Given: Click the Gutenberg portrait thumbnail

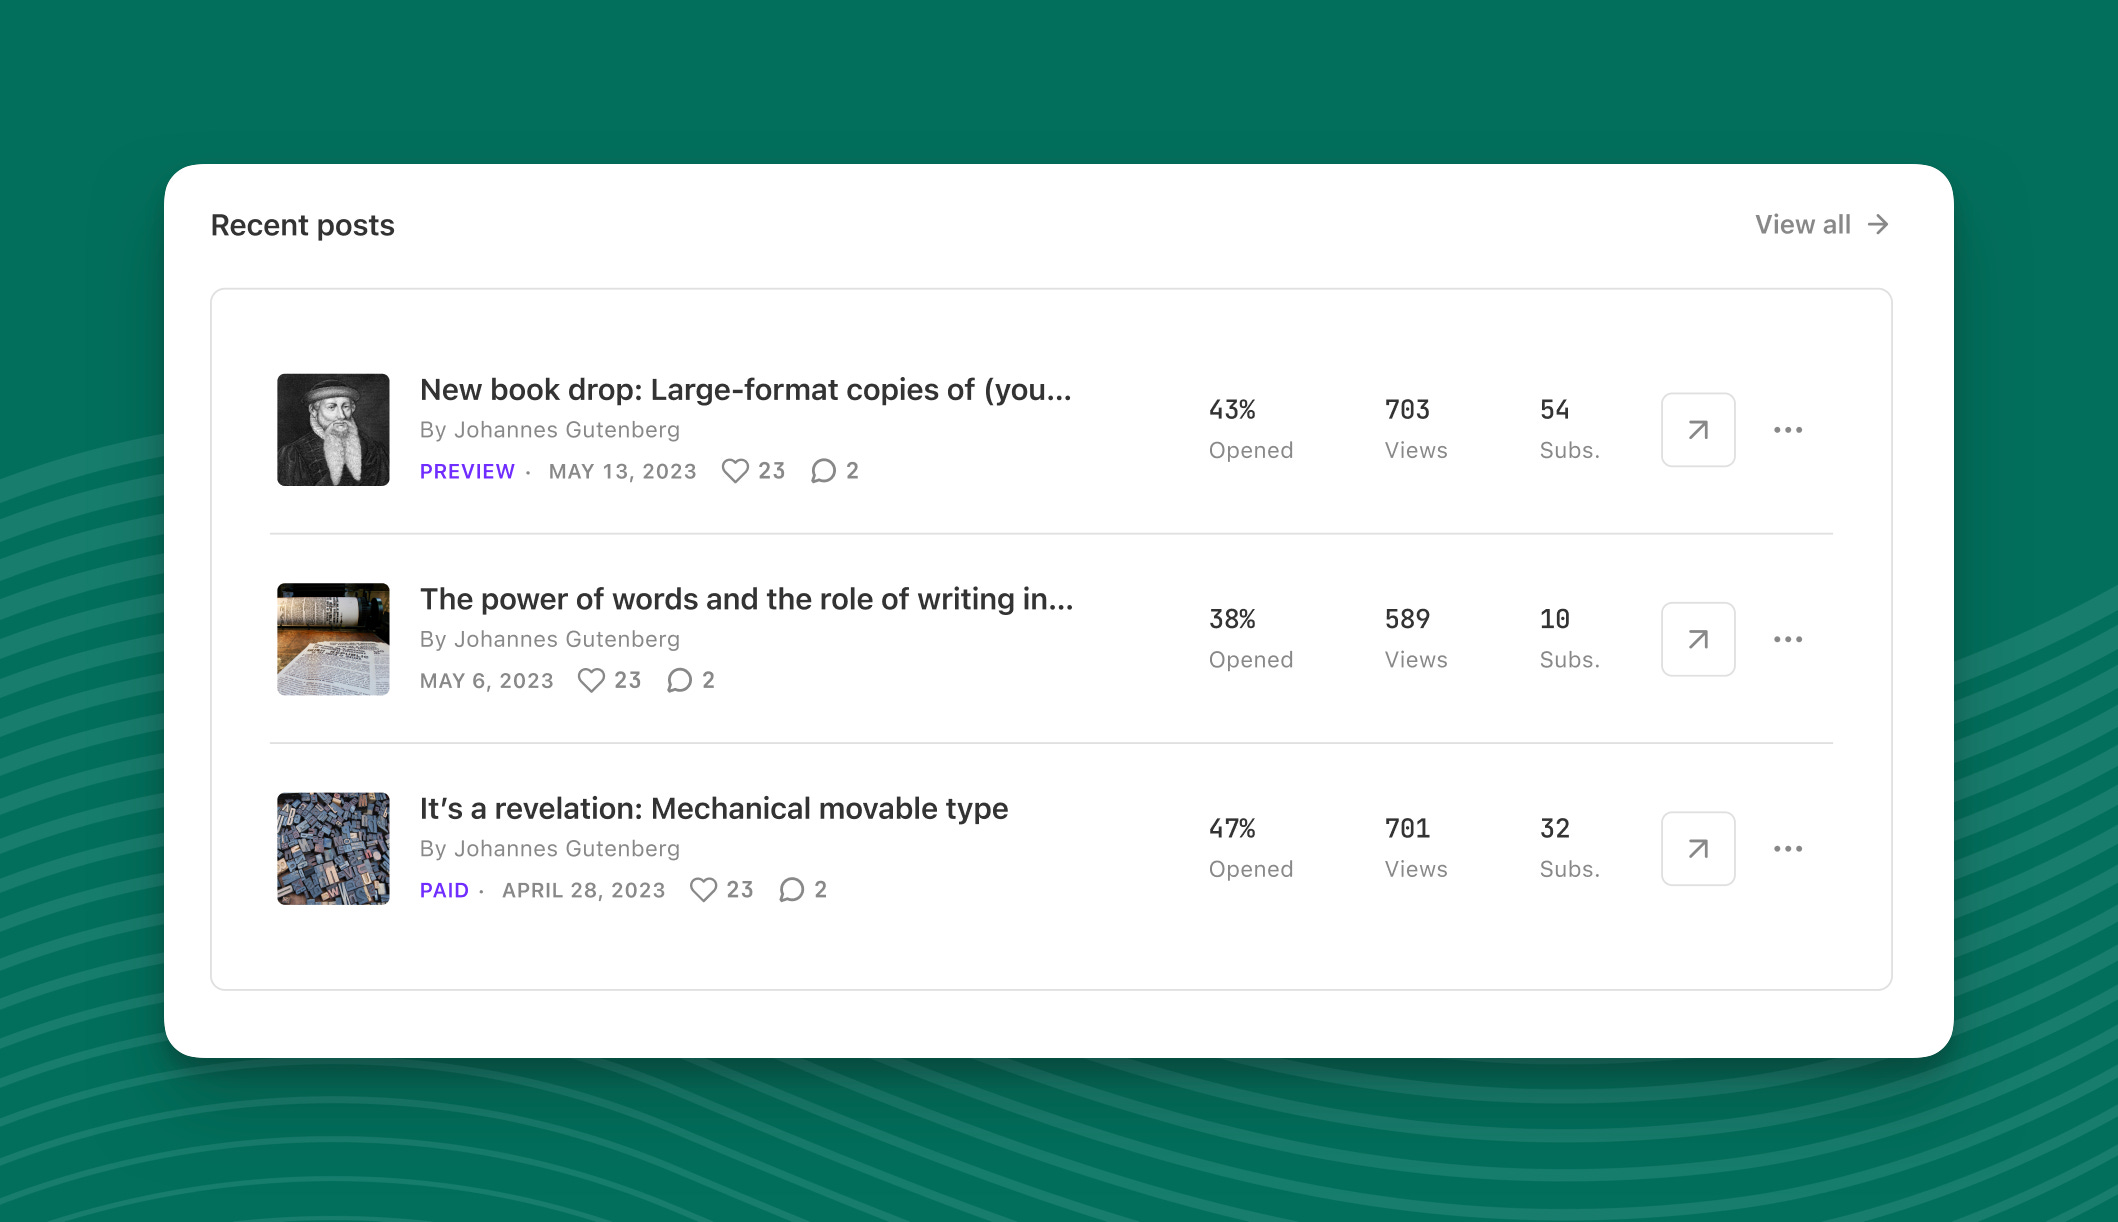Looking at the screenshot, I should 333,429.
